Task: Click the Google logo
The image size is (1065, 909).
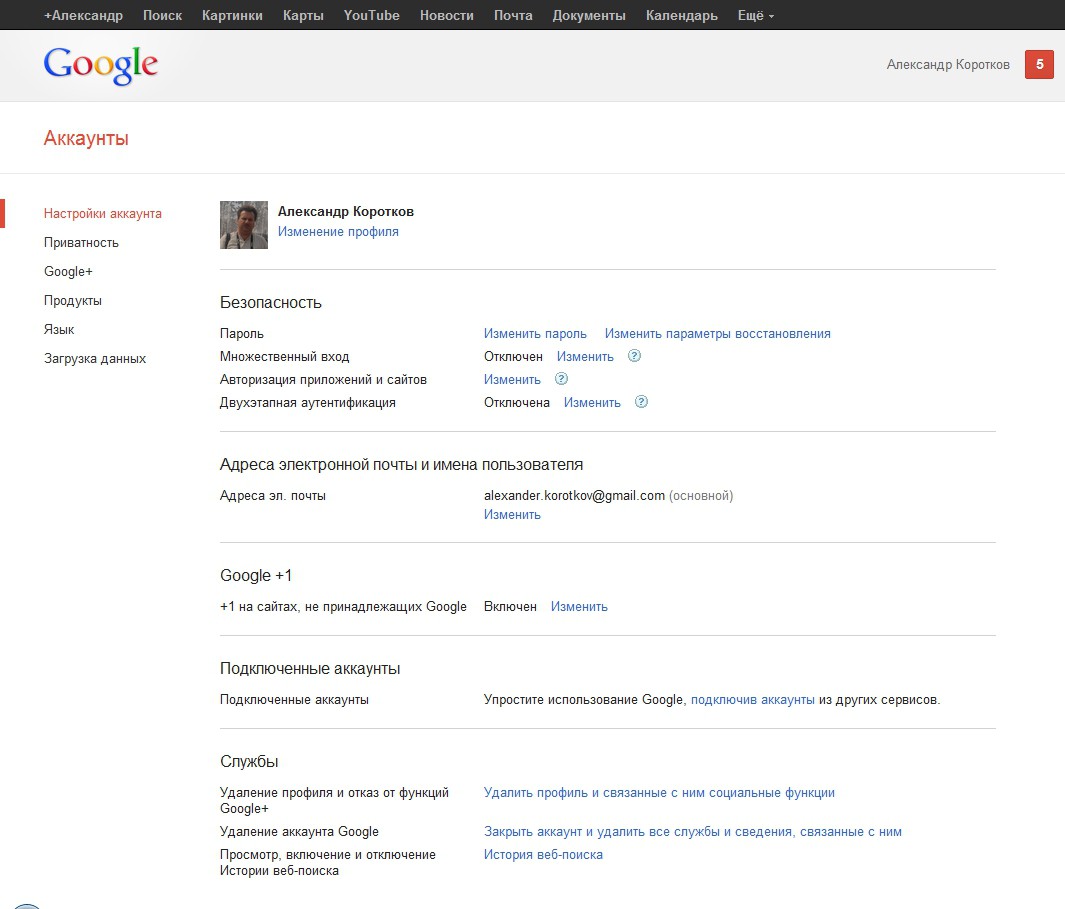Action: pyautogui.click(x=101, y=65)
